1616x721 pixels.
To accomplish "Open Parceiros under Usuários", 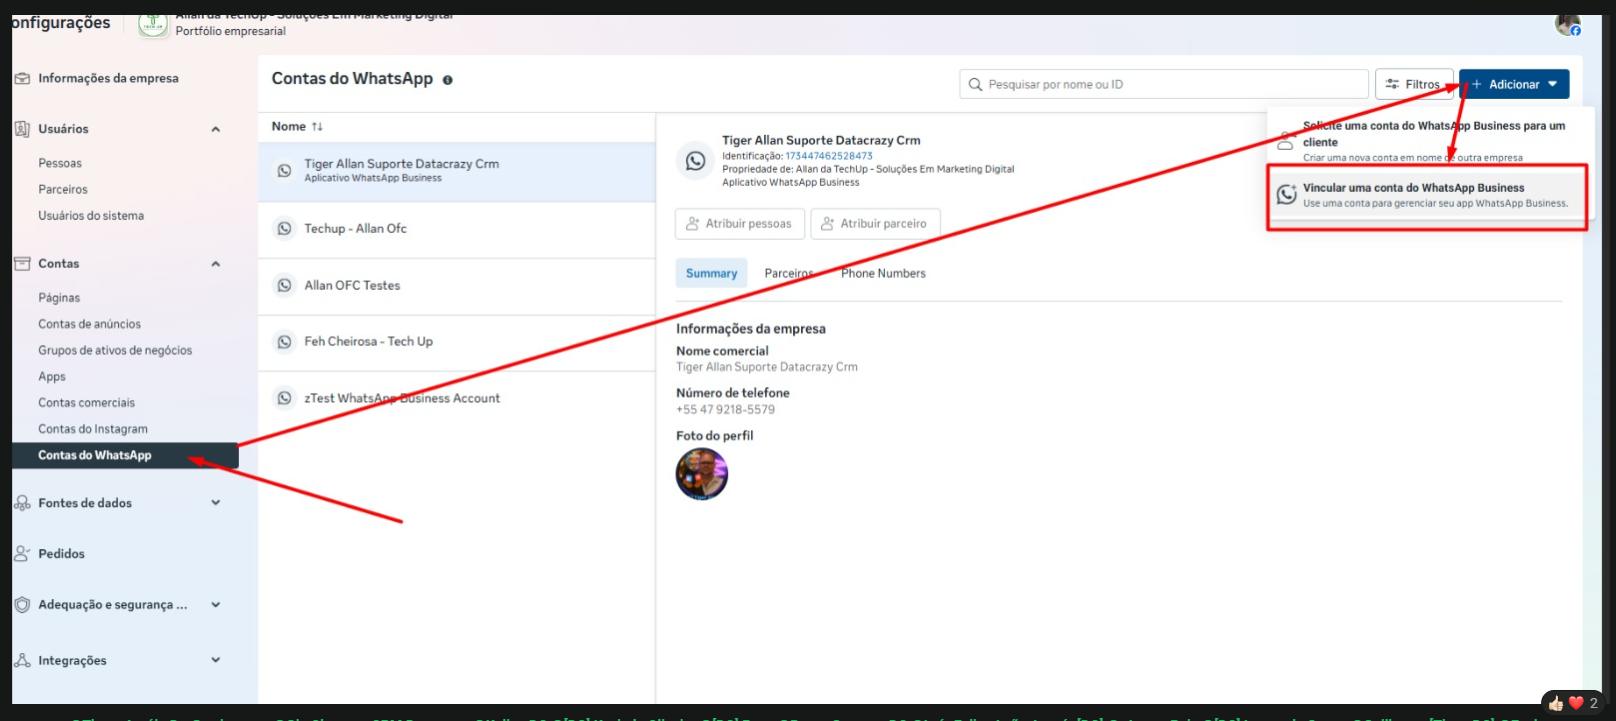I will (63, 189).
